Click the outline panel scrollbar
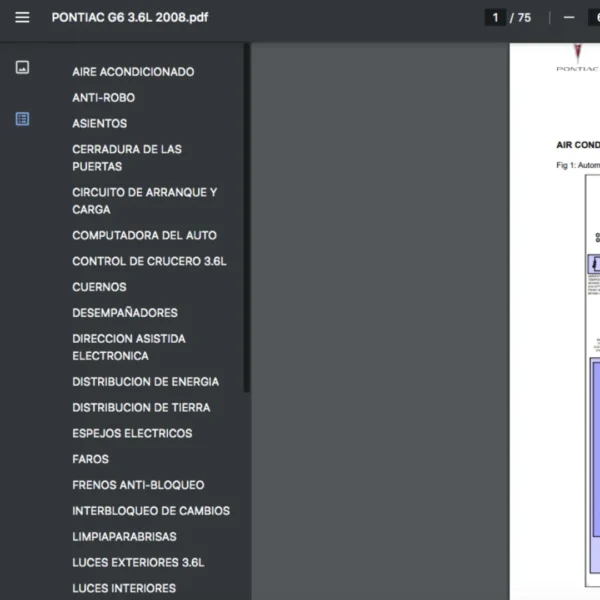 click(246, 220)
